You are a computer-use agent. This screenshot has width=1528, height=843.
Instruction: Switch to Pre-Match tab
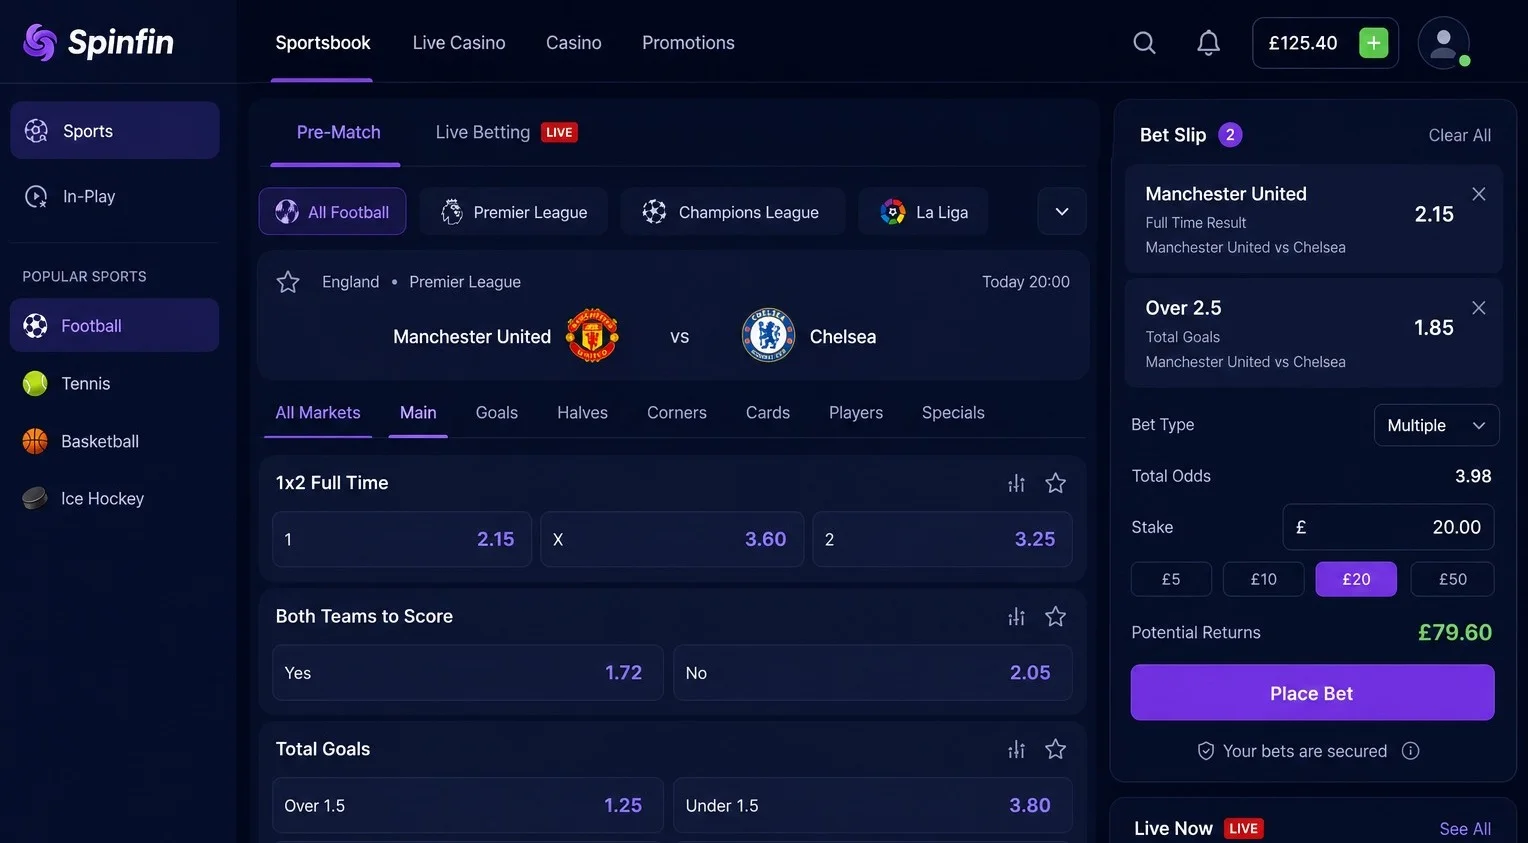pos(338,132)
